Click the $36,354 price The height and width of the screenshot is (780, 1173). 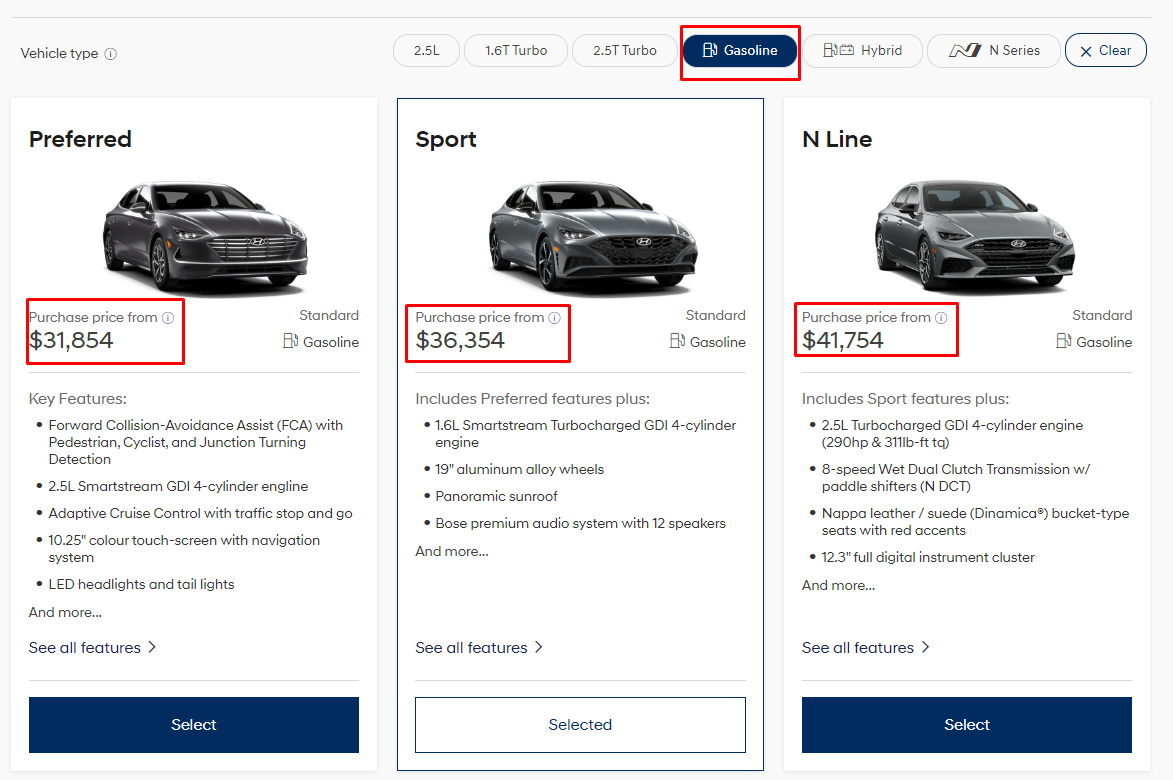460,340
